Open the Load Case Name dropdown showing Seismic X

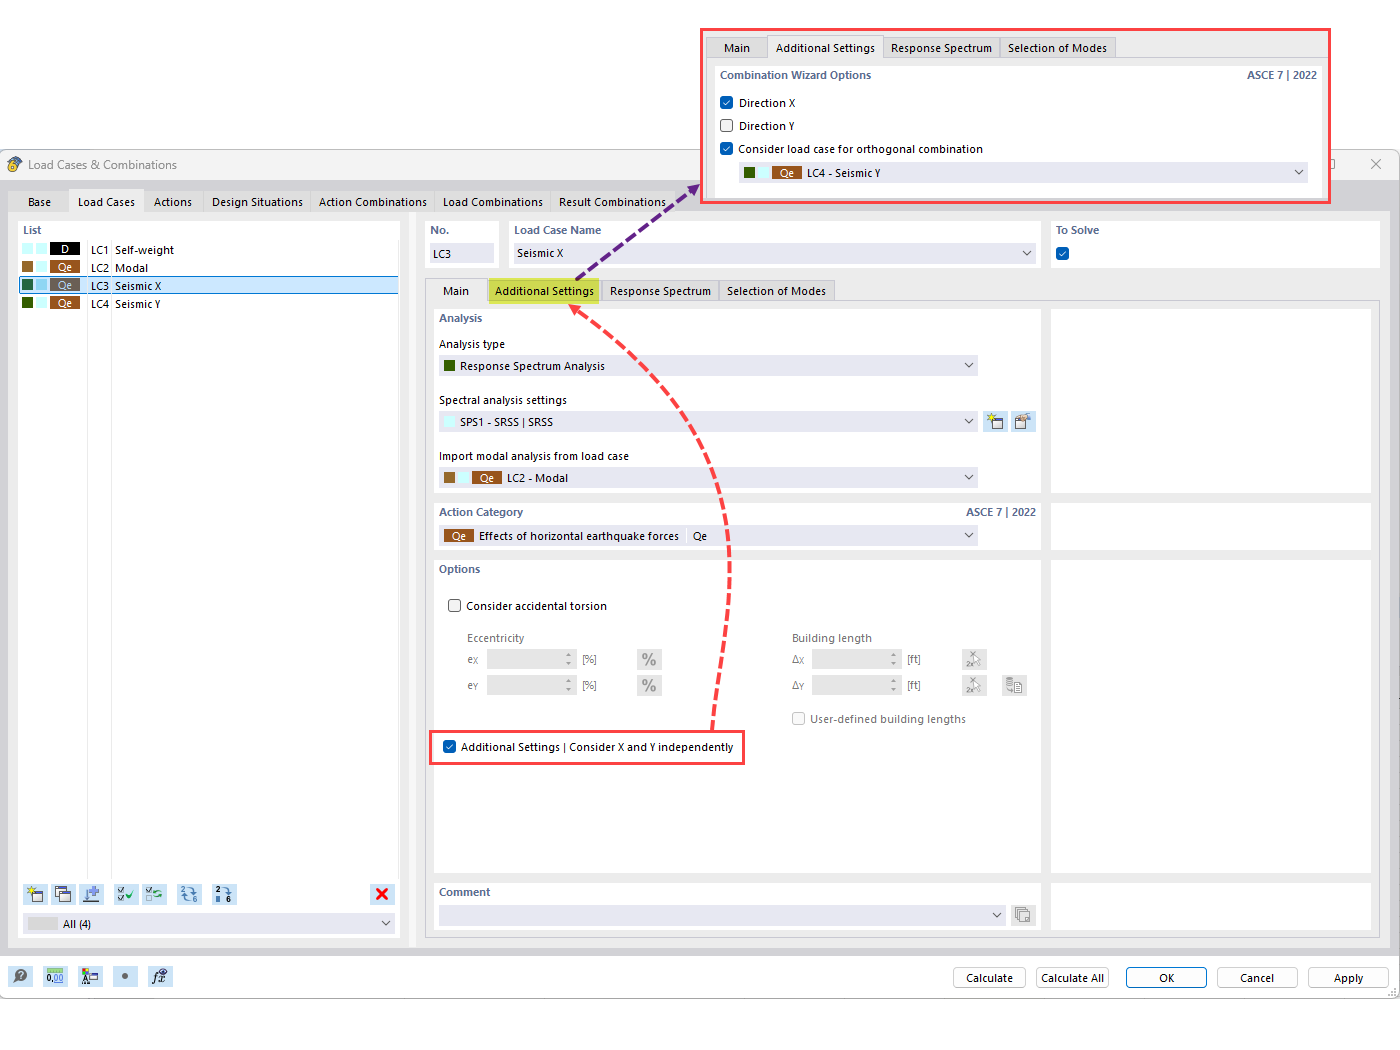click(774, 253)
